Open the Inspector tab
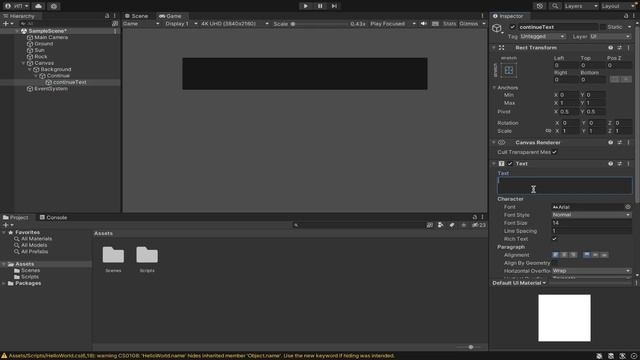Viewport: 640px width, 360px height. [508, 16]
